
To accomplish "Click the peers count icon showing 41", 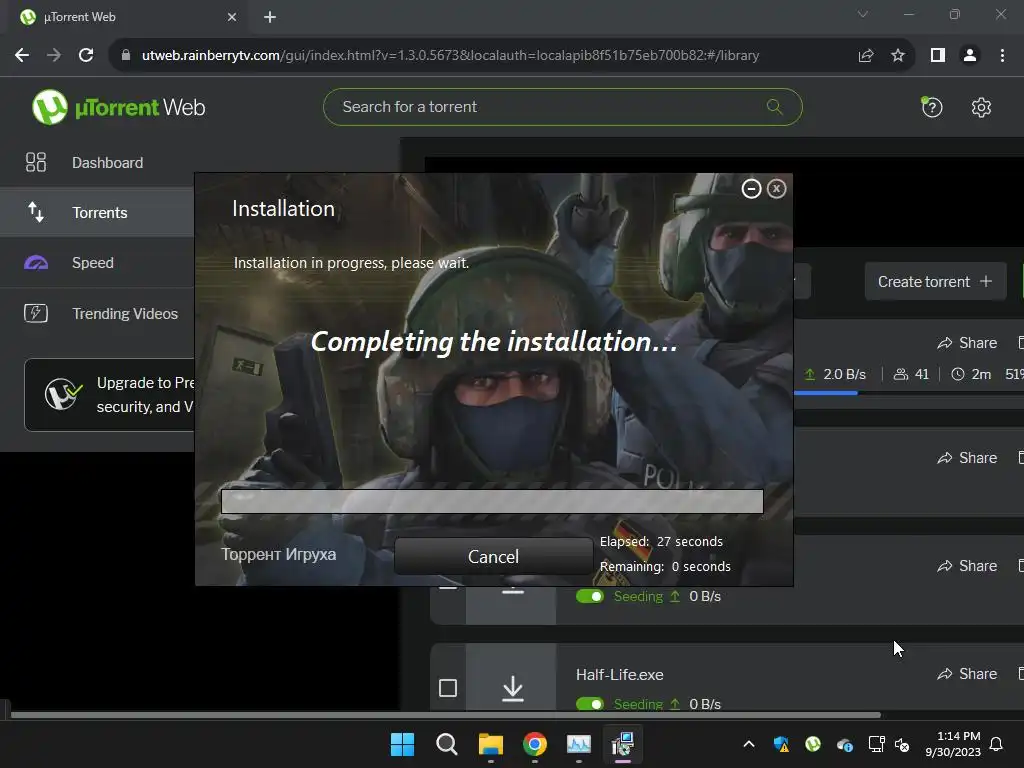I will click(901, 374).
